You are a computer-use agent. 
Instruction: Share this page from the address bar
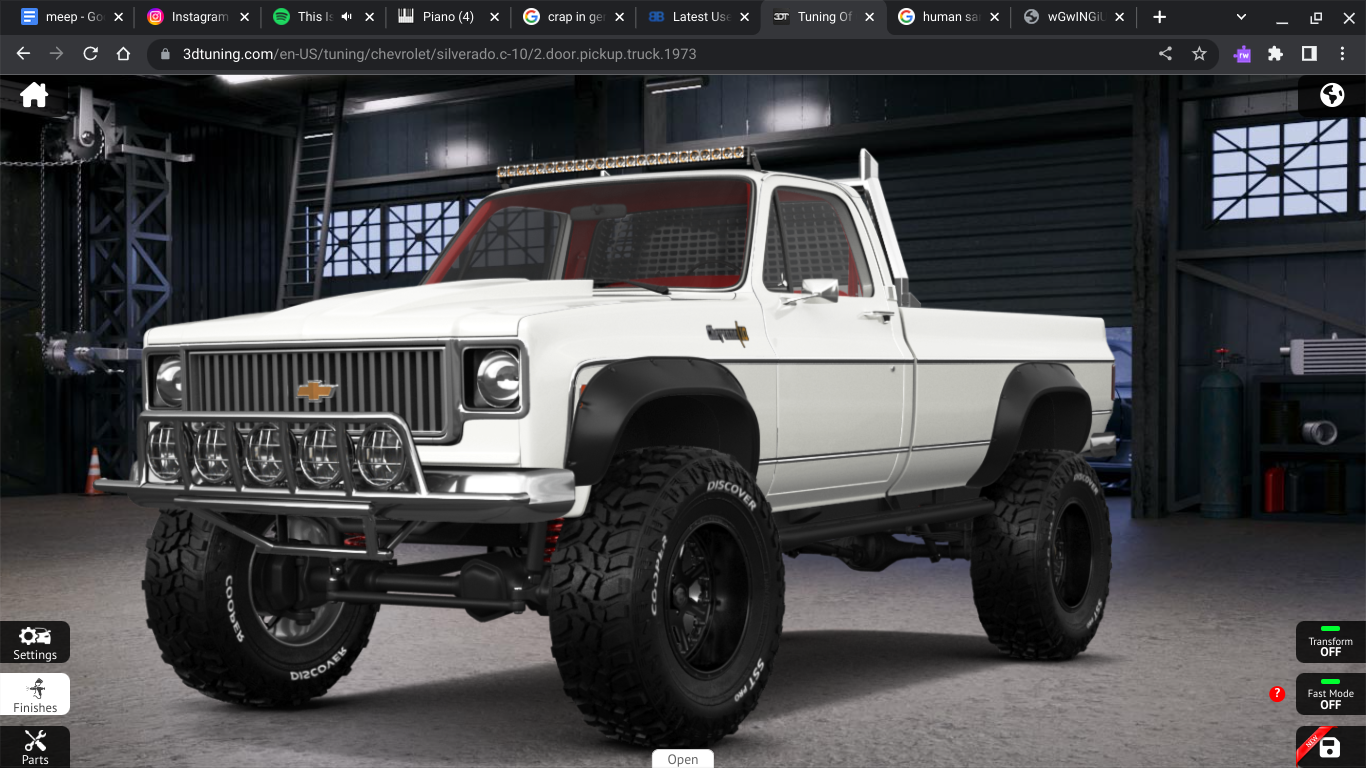[1166, 54]
